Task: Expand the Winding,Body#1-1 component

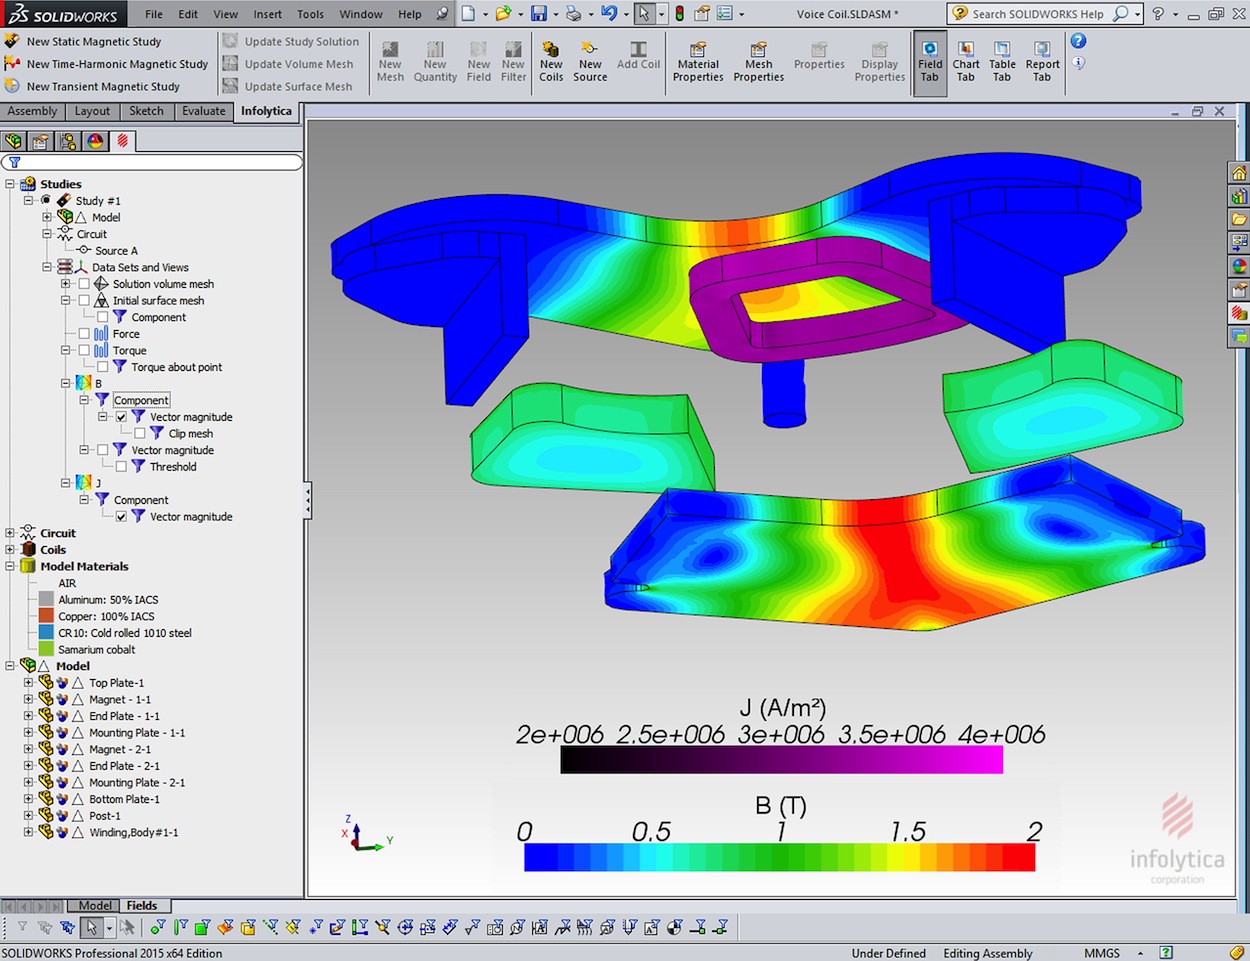Action: (x=28, y=832)
